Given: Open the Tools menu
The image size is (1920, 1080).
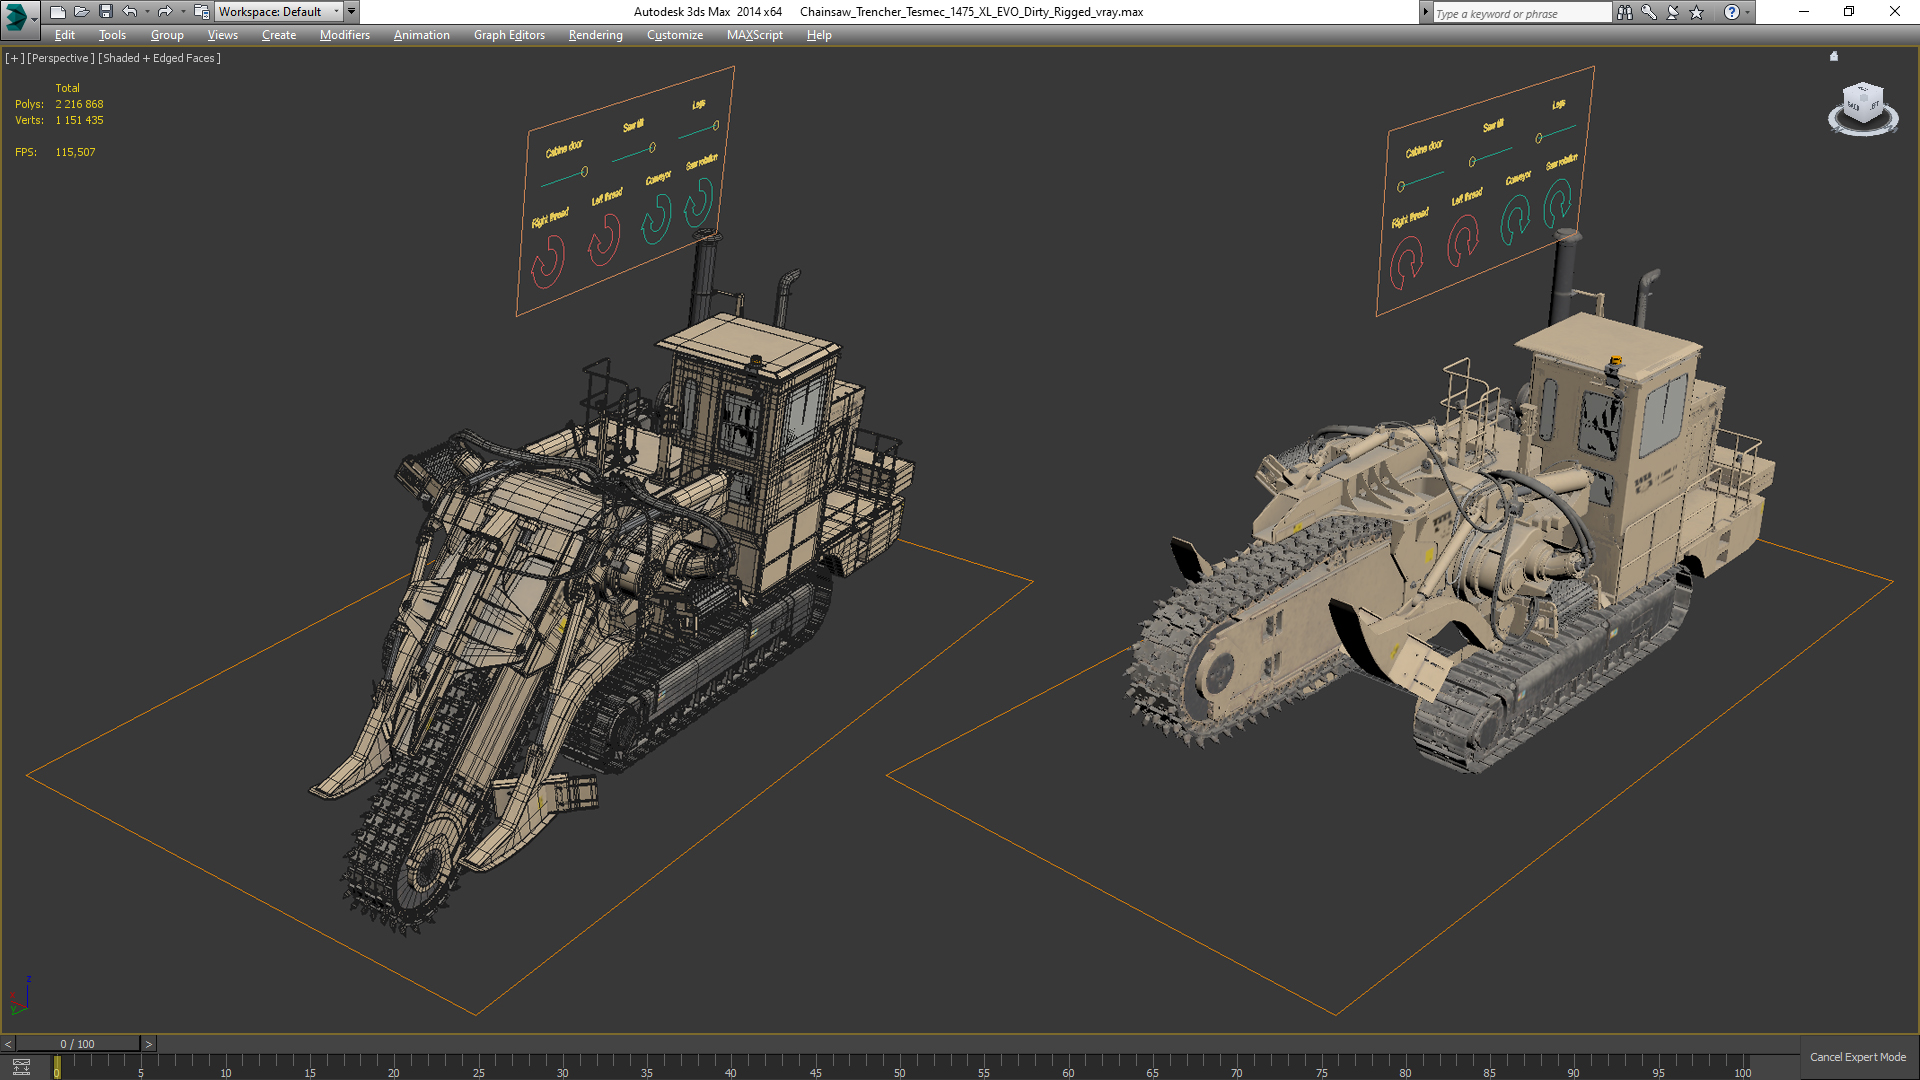Looking at the screenshot, I should tap(112, 35).
